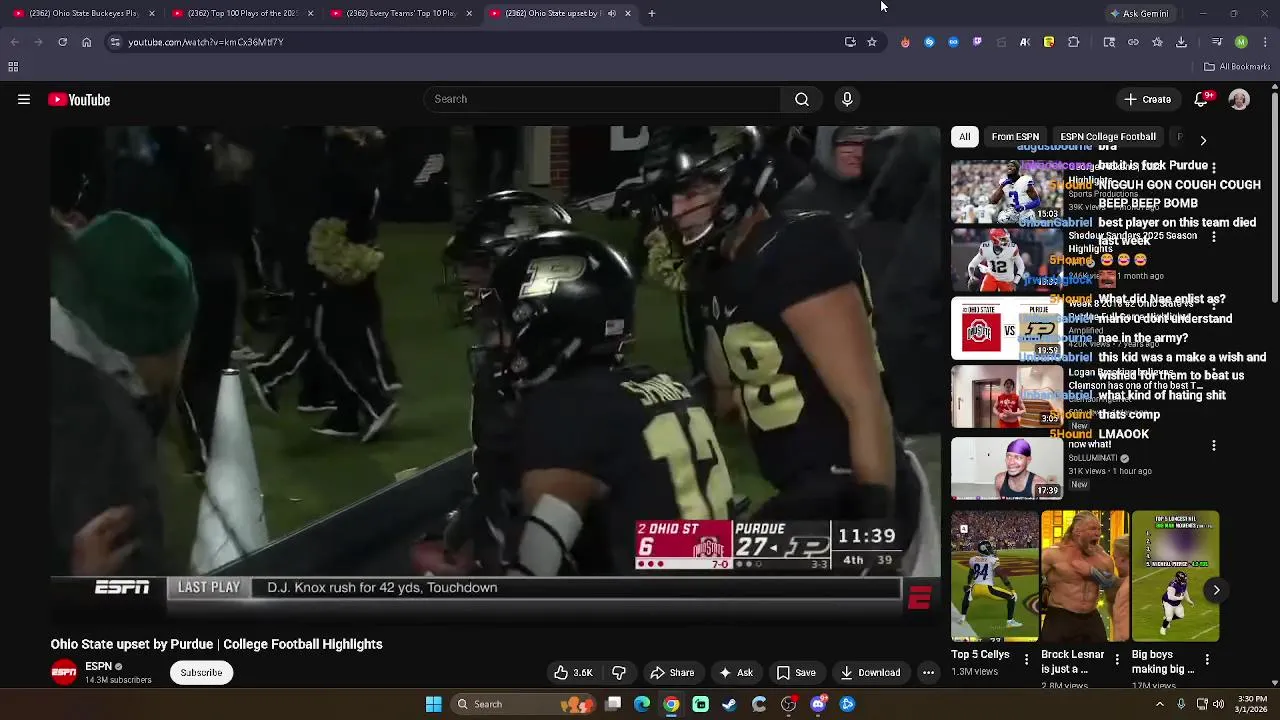Open more actions ellipsis under video
Screen dimensions: 1280x720
928,673
